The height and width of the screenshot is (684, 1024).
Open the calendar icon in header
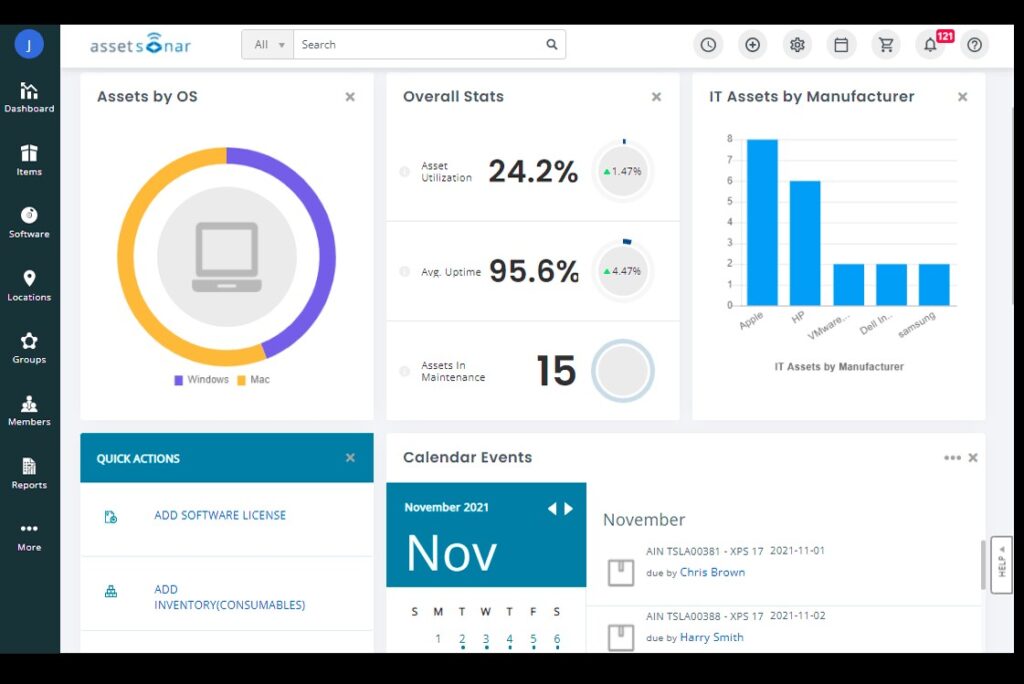(841, 44)
